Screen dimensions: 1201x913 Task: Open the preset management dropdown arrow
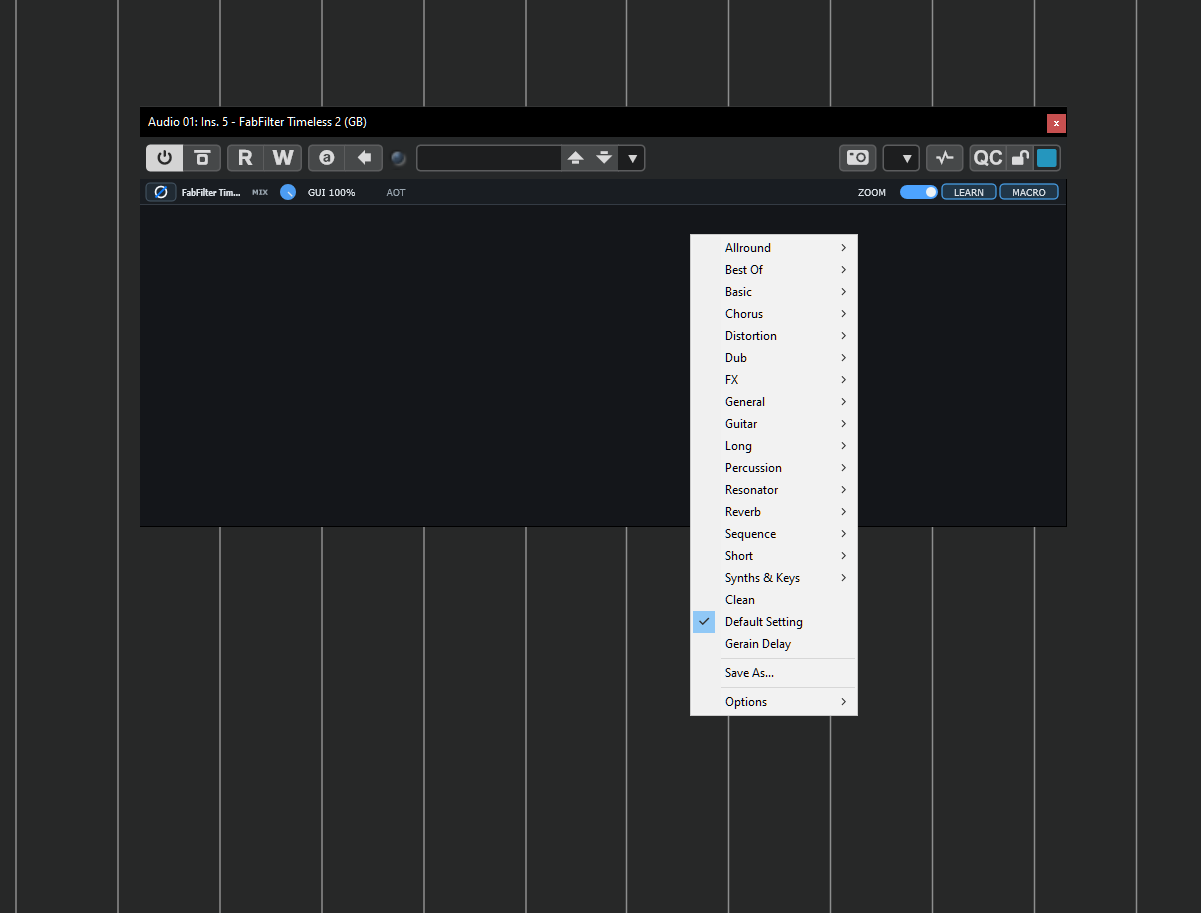[632, 158]
